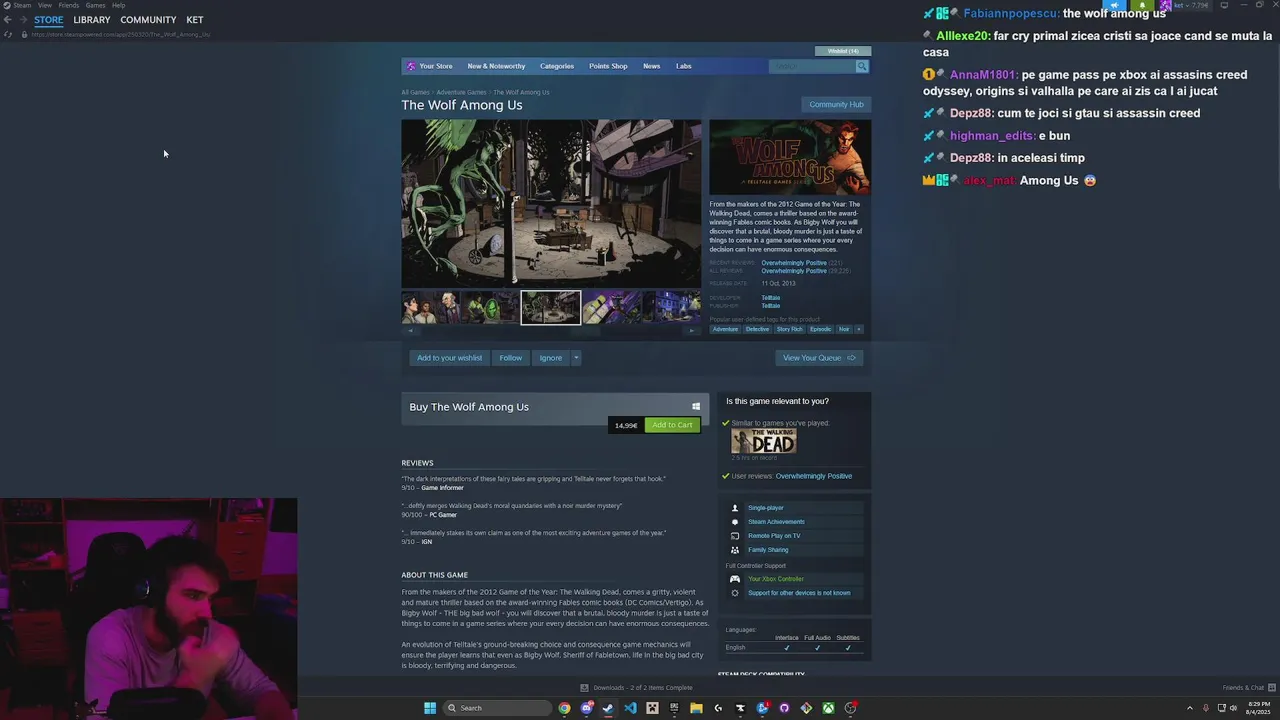Image resolution: width=1280 pixels, height=720 pixels.
Task: Open Visual Studio Code from taskbar
Action: 630,708
